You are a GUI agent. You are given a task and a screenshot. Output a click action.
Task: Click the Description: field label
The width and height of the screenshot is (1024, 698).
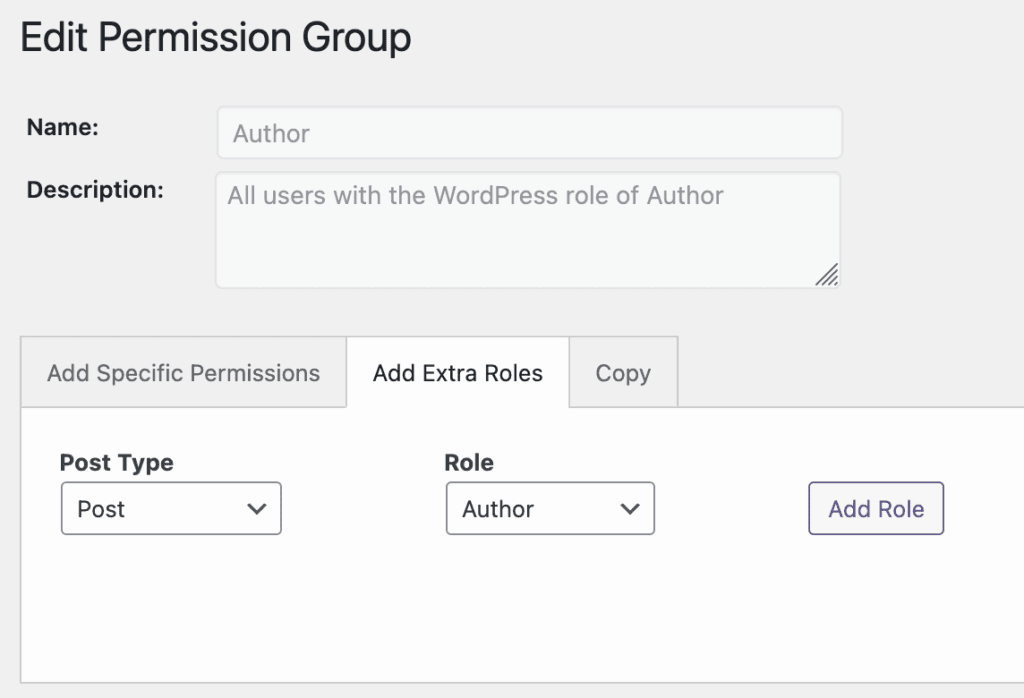tap(95, 190)
